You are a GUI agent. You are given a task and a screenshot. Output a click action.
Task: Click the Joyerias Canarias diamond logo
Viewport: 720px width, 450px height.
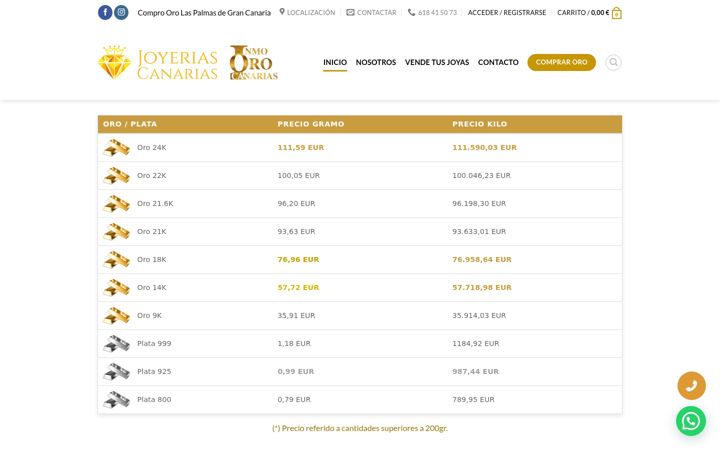158,62
